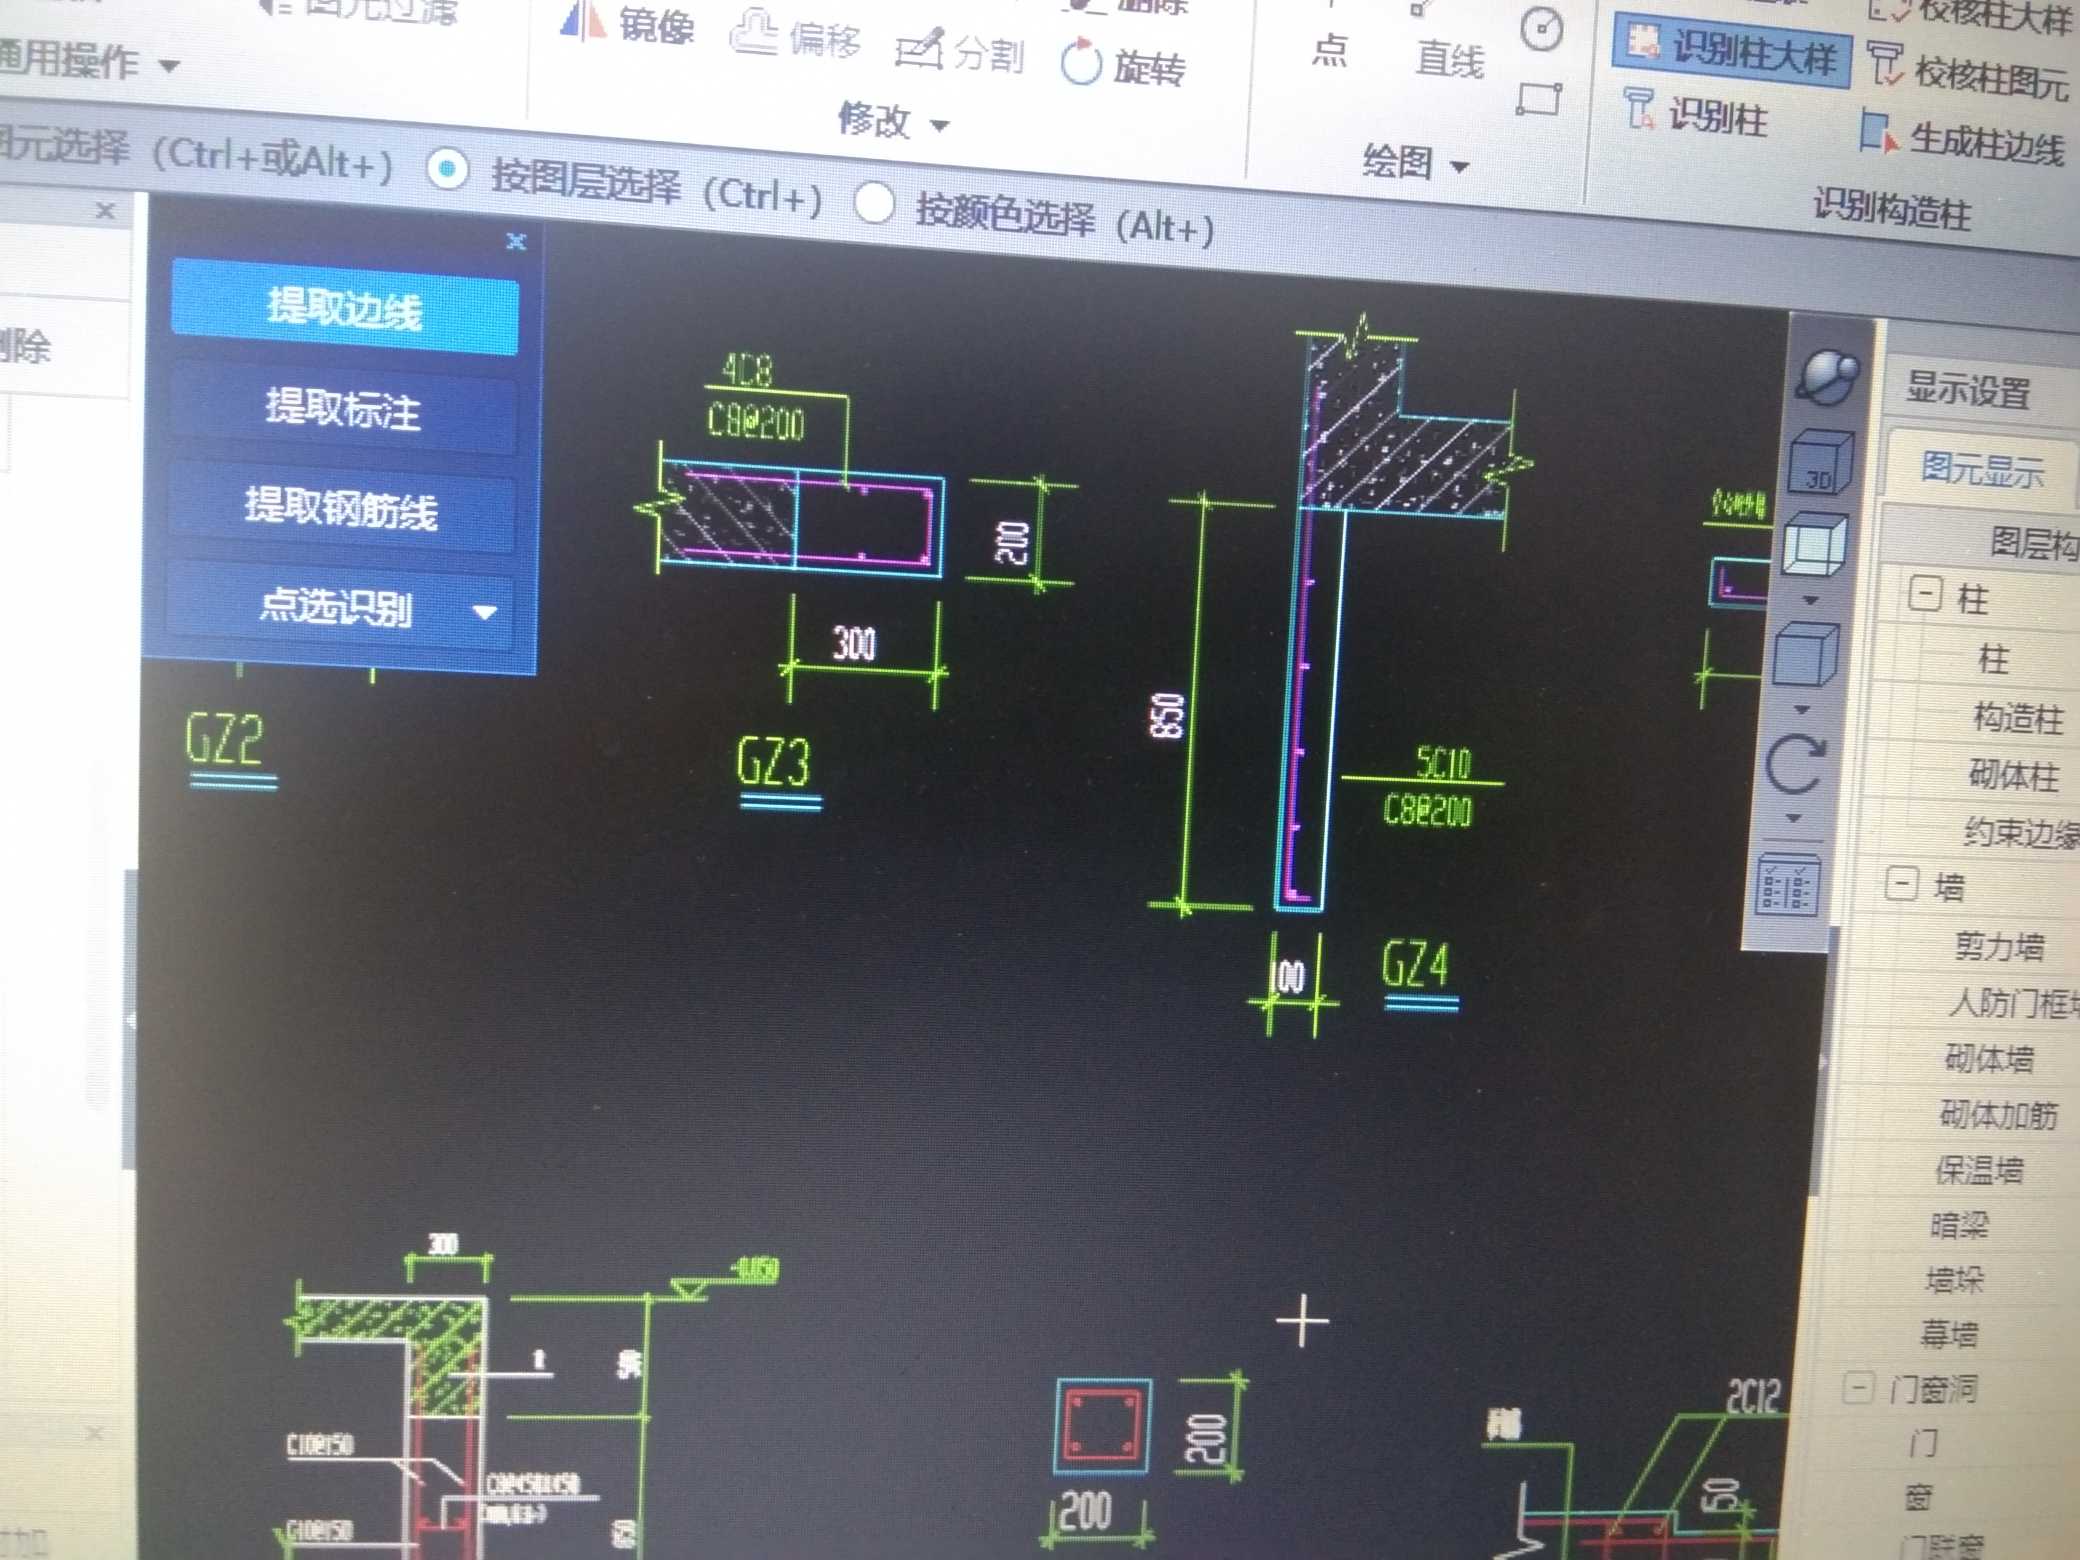Activate 识别柱大样 column detail recognition

tap(1732, 51)
